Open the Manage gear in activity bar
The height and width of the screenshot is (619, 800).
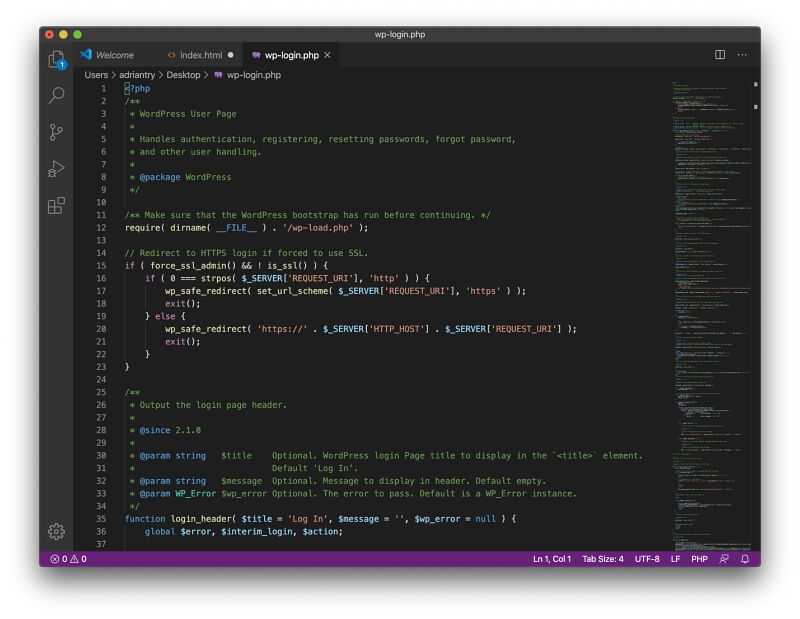pyautogui.click(x=56, y=532)
